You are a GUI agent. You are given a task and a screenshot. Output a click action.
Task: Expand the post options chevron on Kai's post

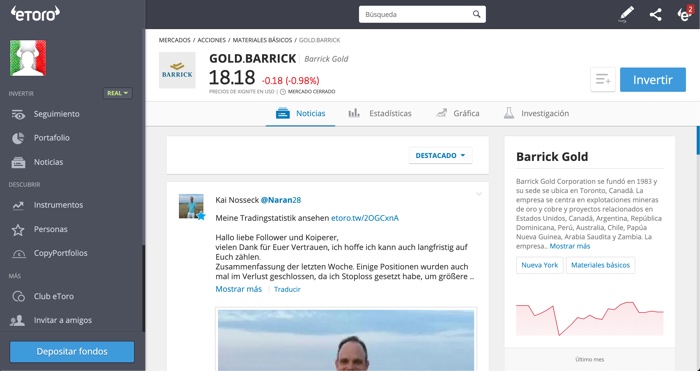pyautogui.click(x=479, y=194)
